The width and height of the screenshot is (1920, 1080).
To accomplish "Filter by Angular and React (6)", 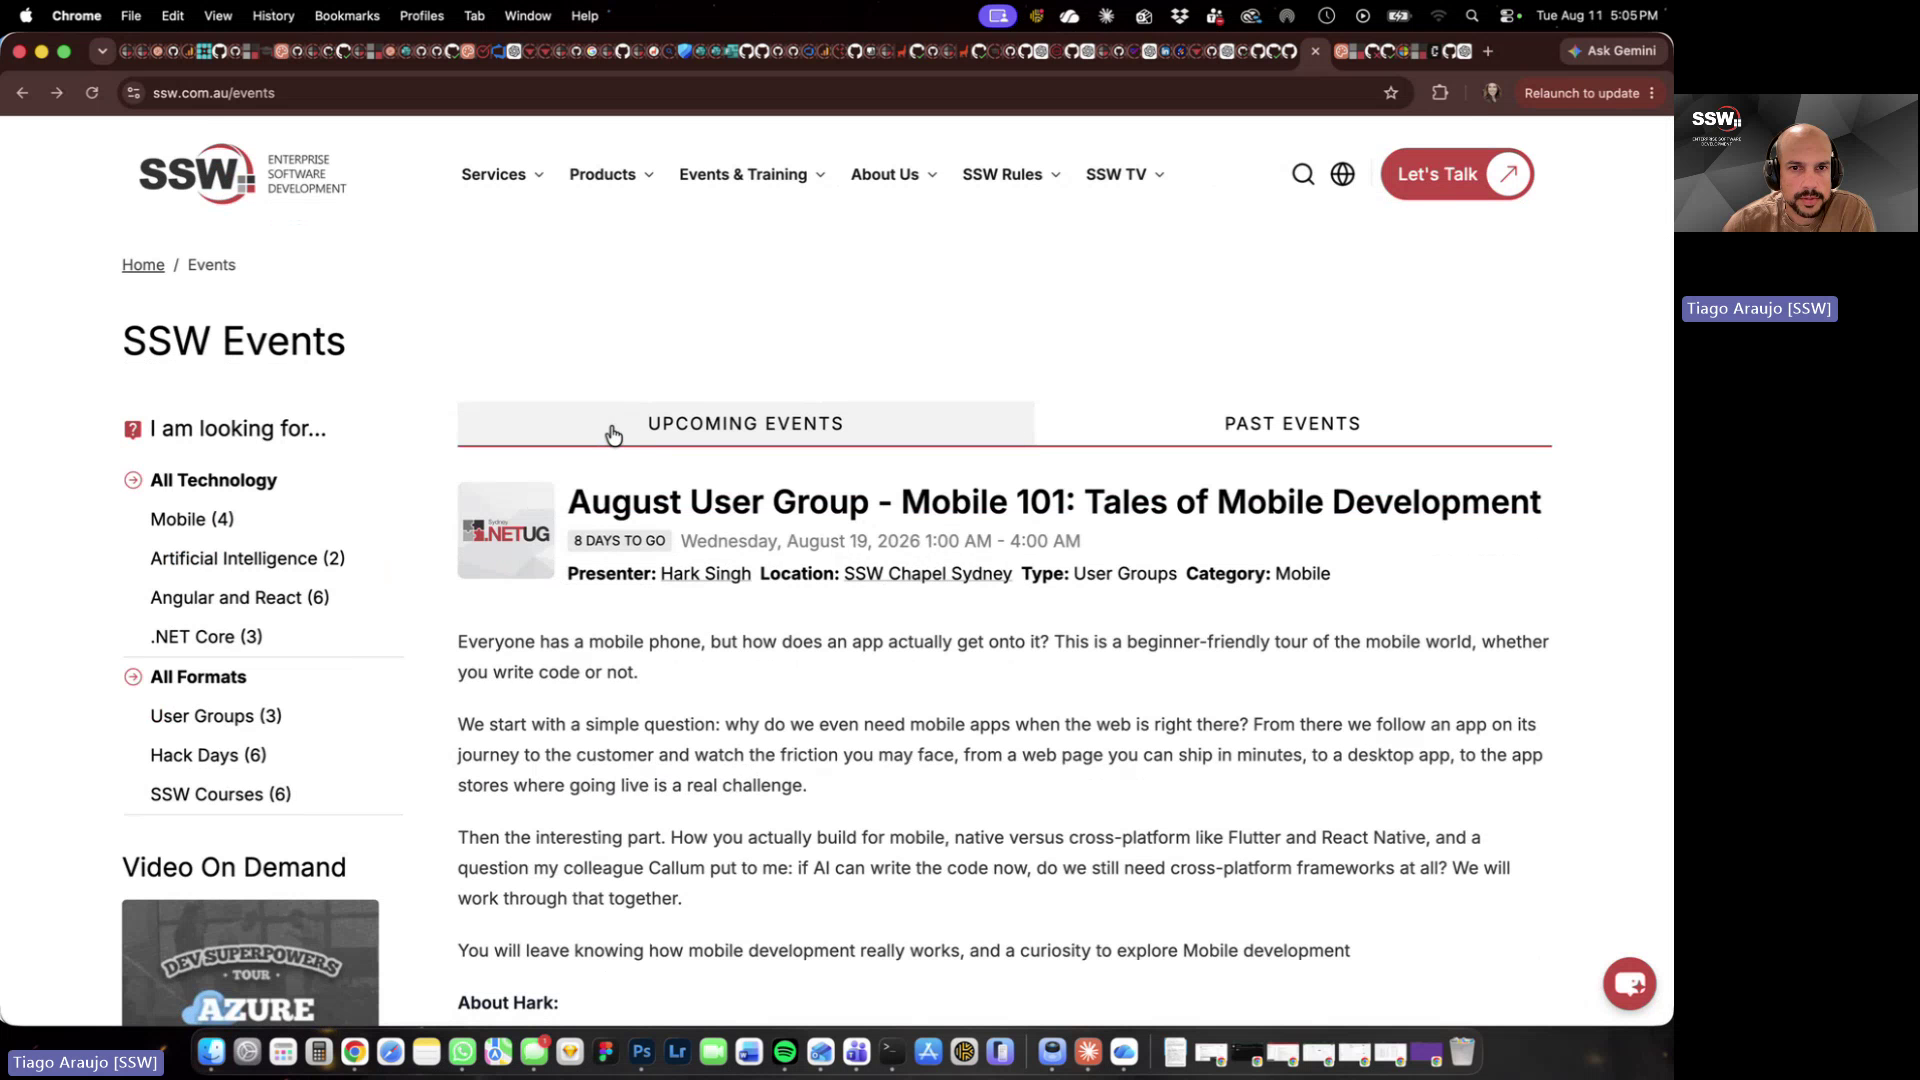I will [239, 598].
